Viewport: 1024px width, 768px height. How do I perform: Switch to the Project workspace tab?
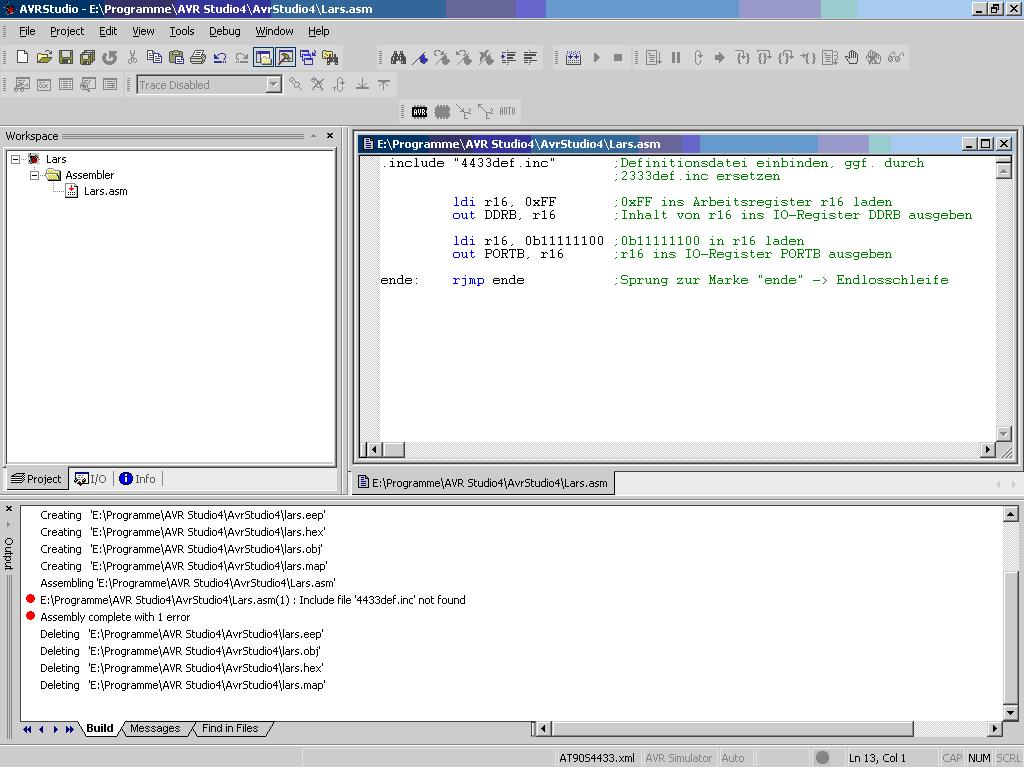point(37,479)
